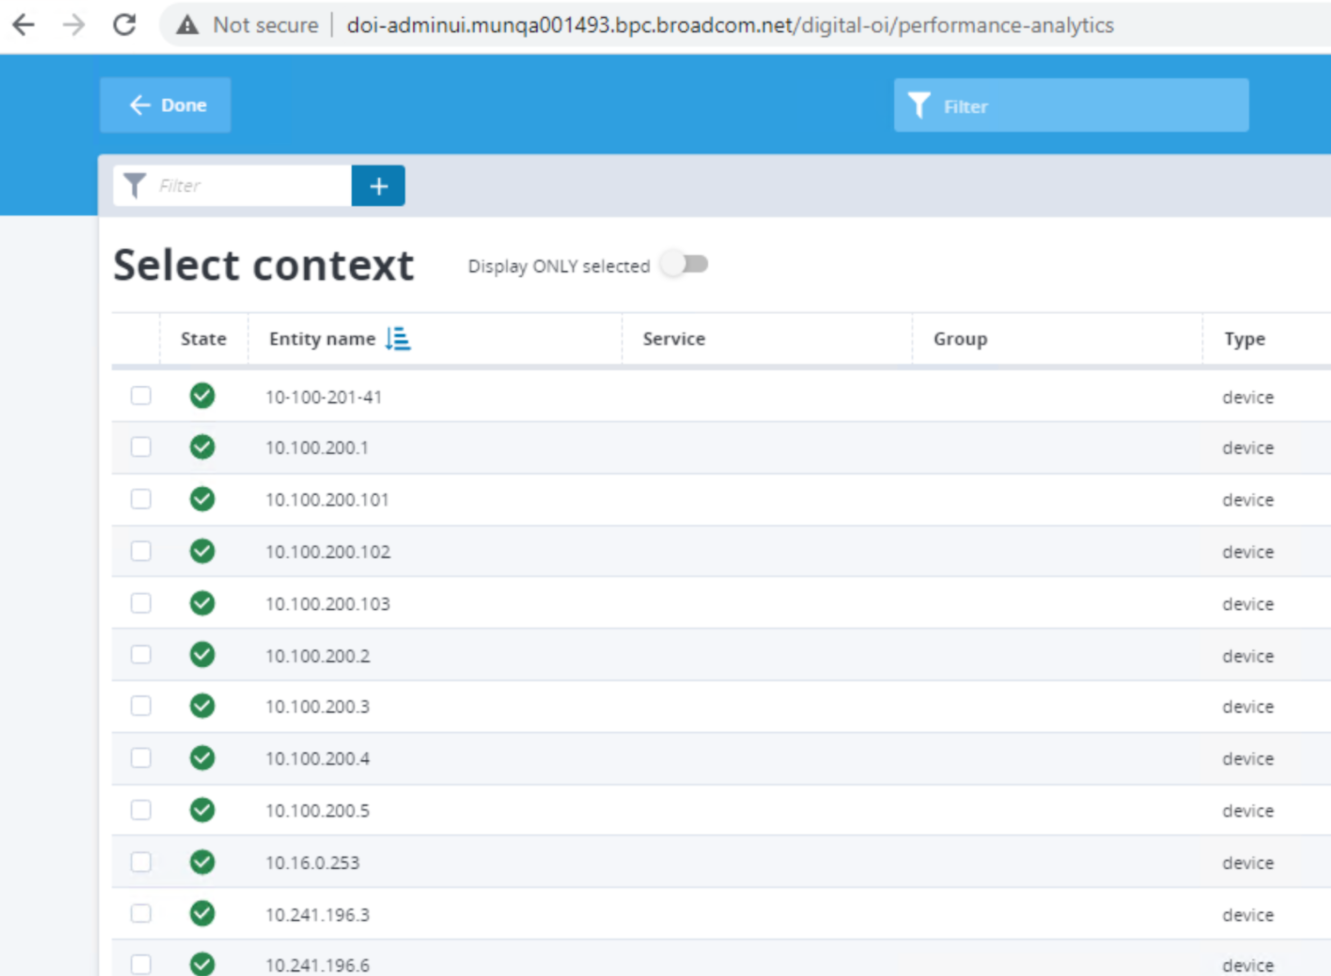Viewport: 1331px width, 976px height.
Task: Click the green check icon for 10.16.0.253
Action: pos(202,862)
